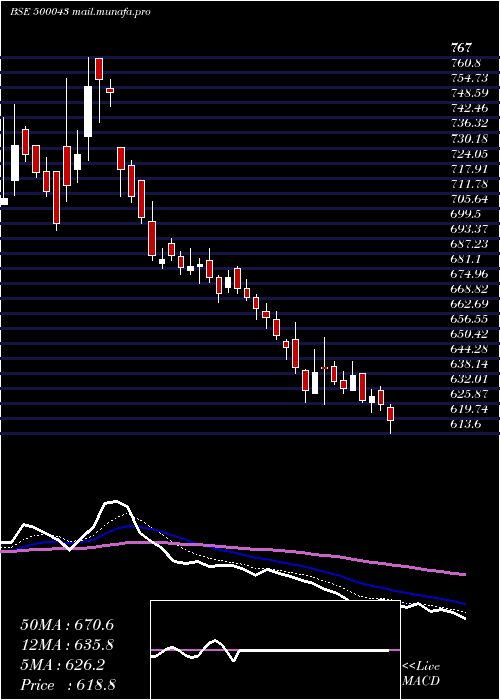Click the <<Live MACD label

coord(421,674)
